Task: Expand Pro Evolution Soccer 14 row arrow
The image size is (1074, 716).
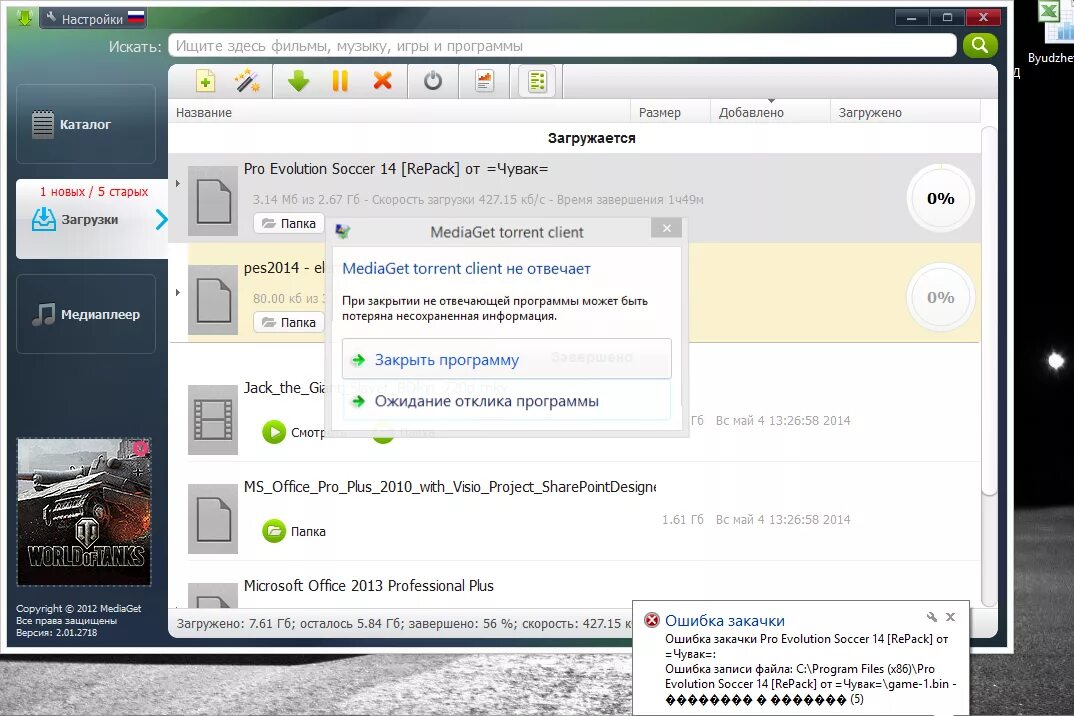Action: click(x=177, y=183)
